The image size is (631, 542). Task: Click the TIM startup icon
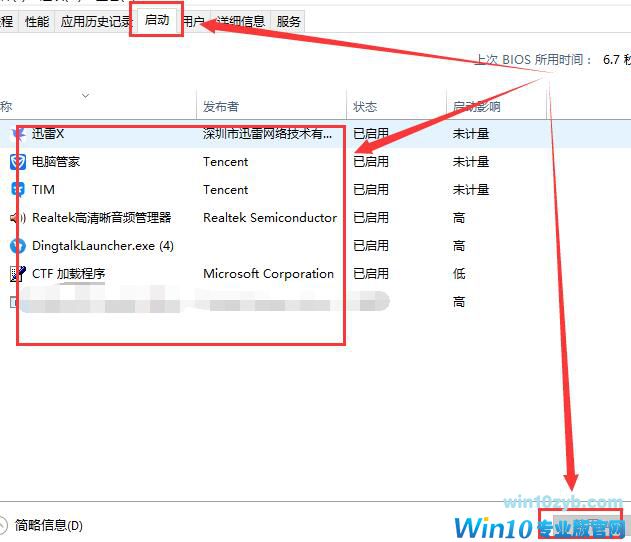coord(18,190)
